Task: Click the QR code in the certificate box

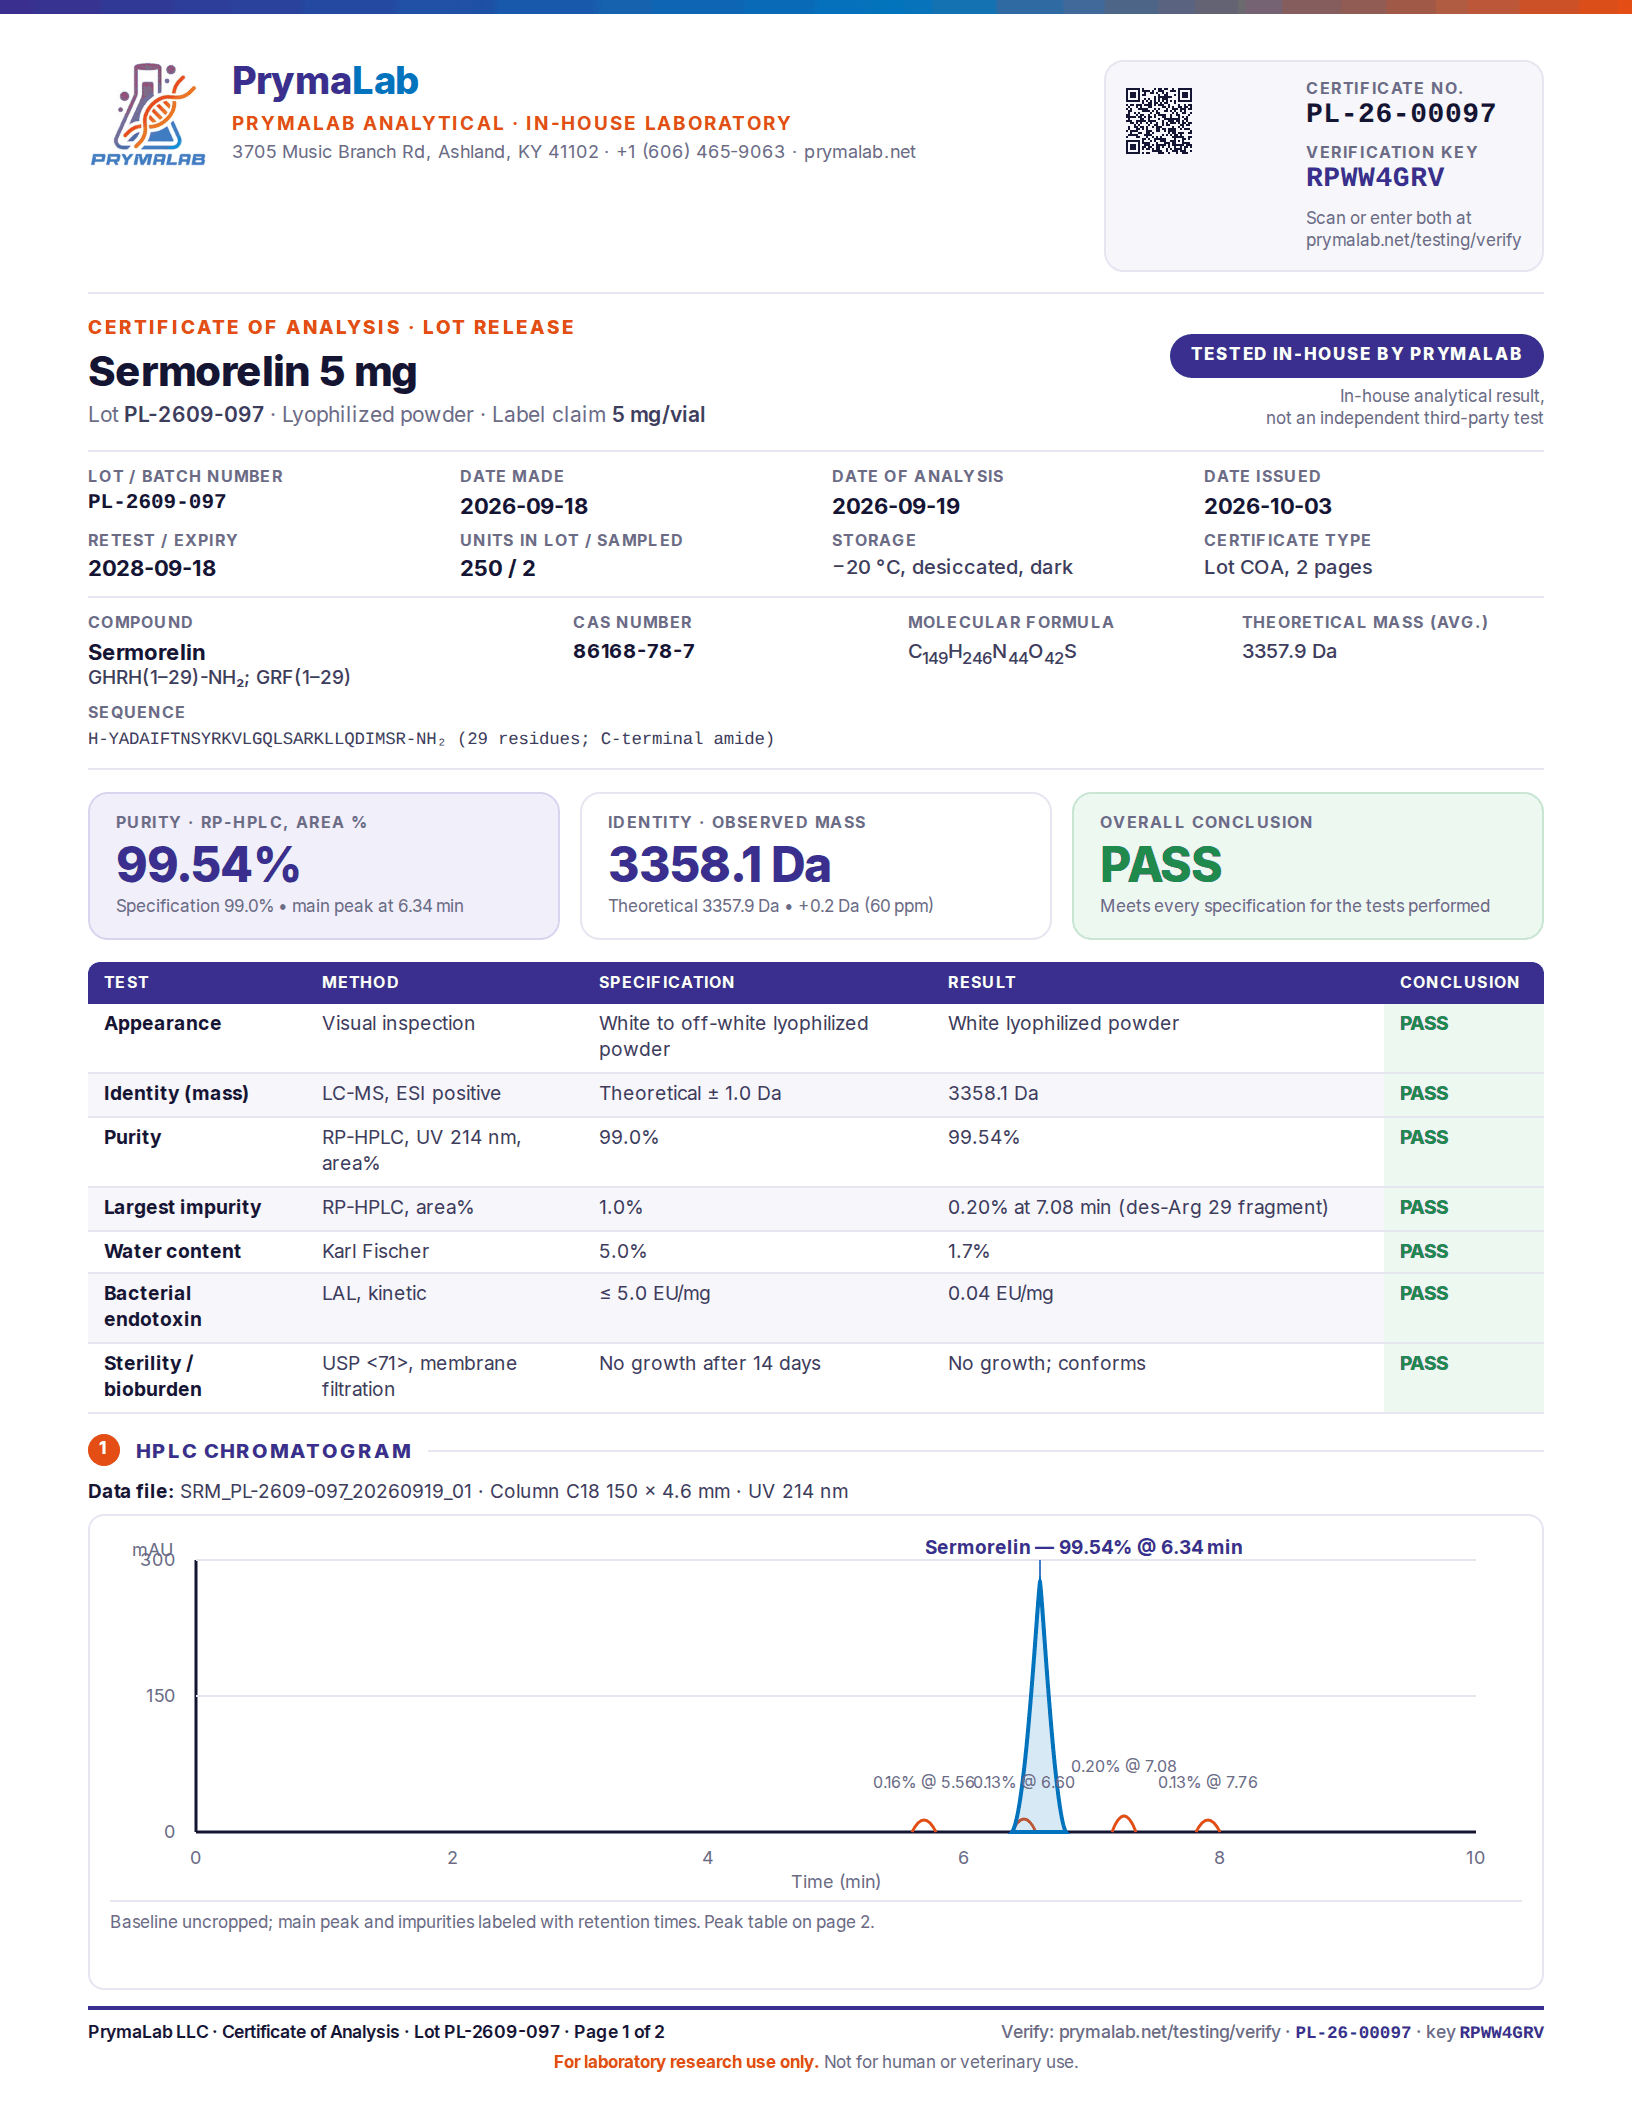Action: (1159, 121)
